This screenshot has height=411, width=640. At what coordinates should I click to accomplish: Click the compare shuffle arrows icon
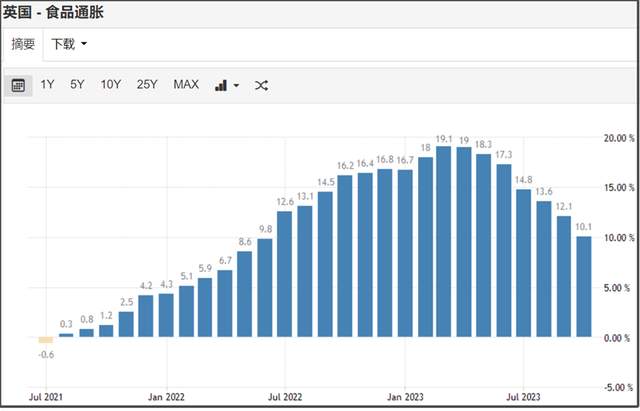pos(261,85)
